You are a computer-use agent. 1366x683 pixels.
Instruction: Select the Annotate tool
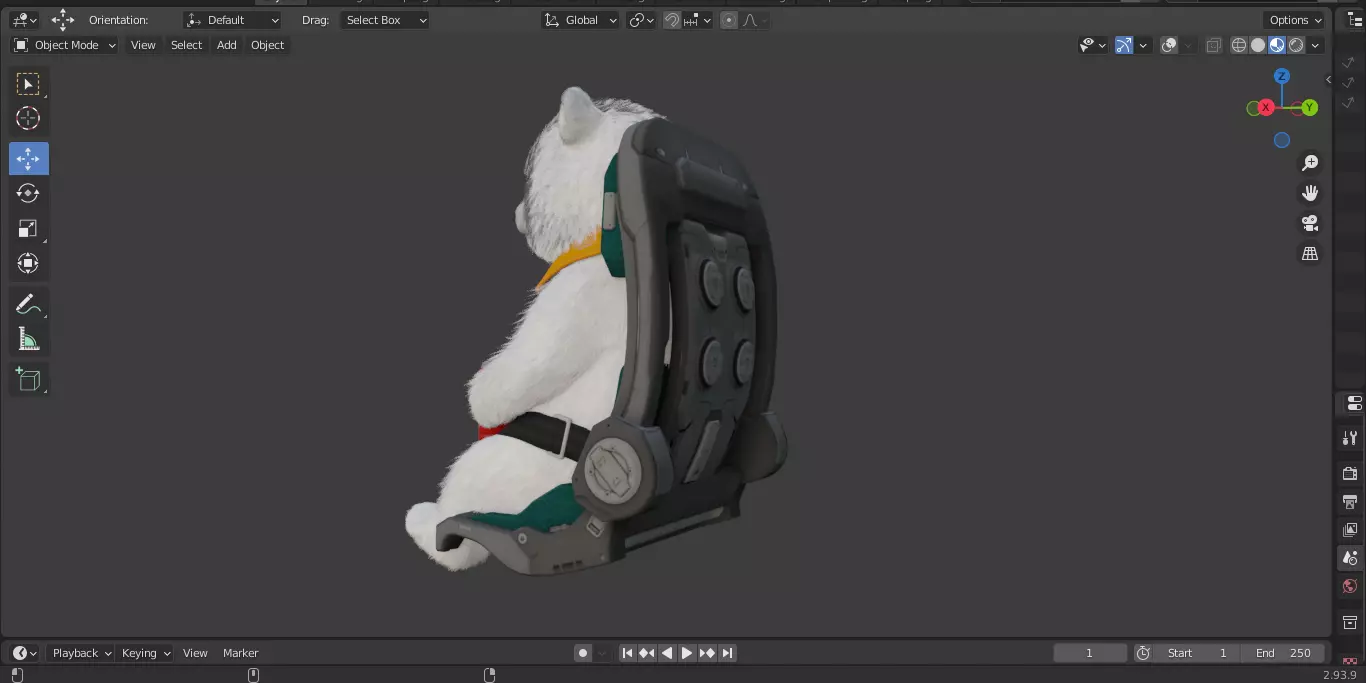pyautogui.click(x=28, y=305)
